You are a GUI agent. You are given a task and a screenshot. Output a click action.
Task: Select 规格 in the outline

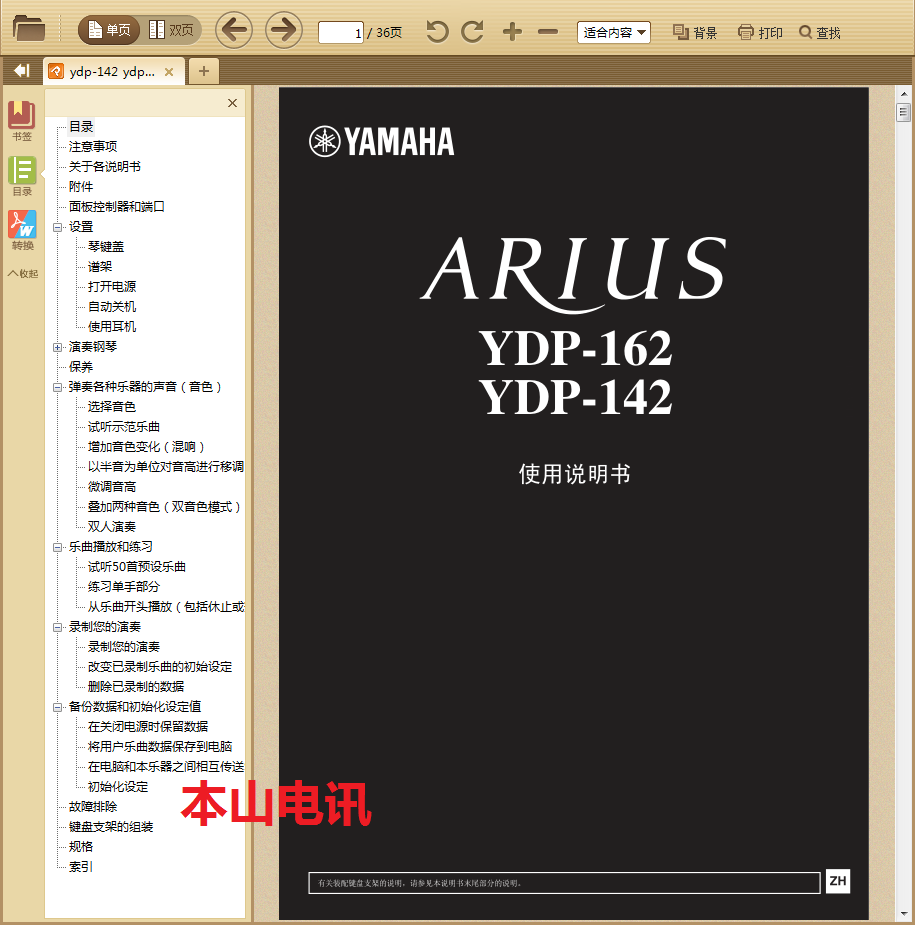click(81, 847)
